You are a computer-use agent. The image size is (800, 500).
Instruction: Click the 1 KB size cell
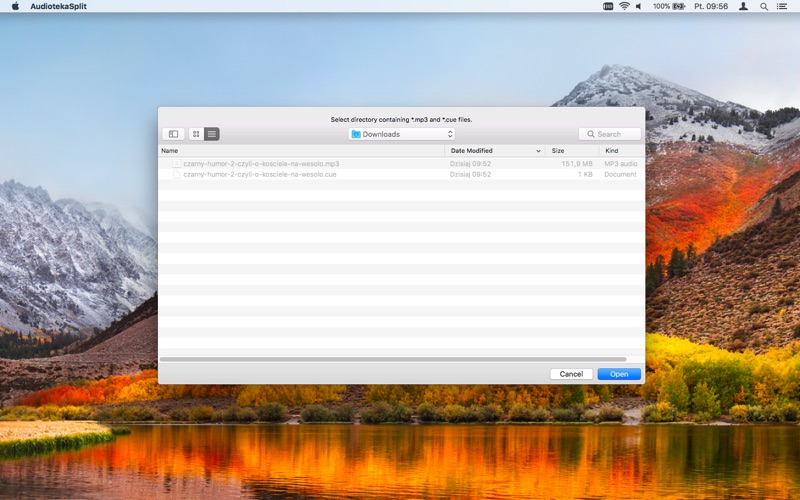click(x=585, y=174)
